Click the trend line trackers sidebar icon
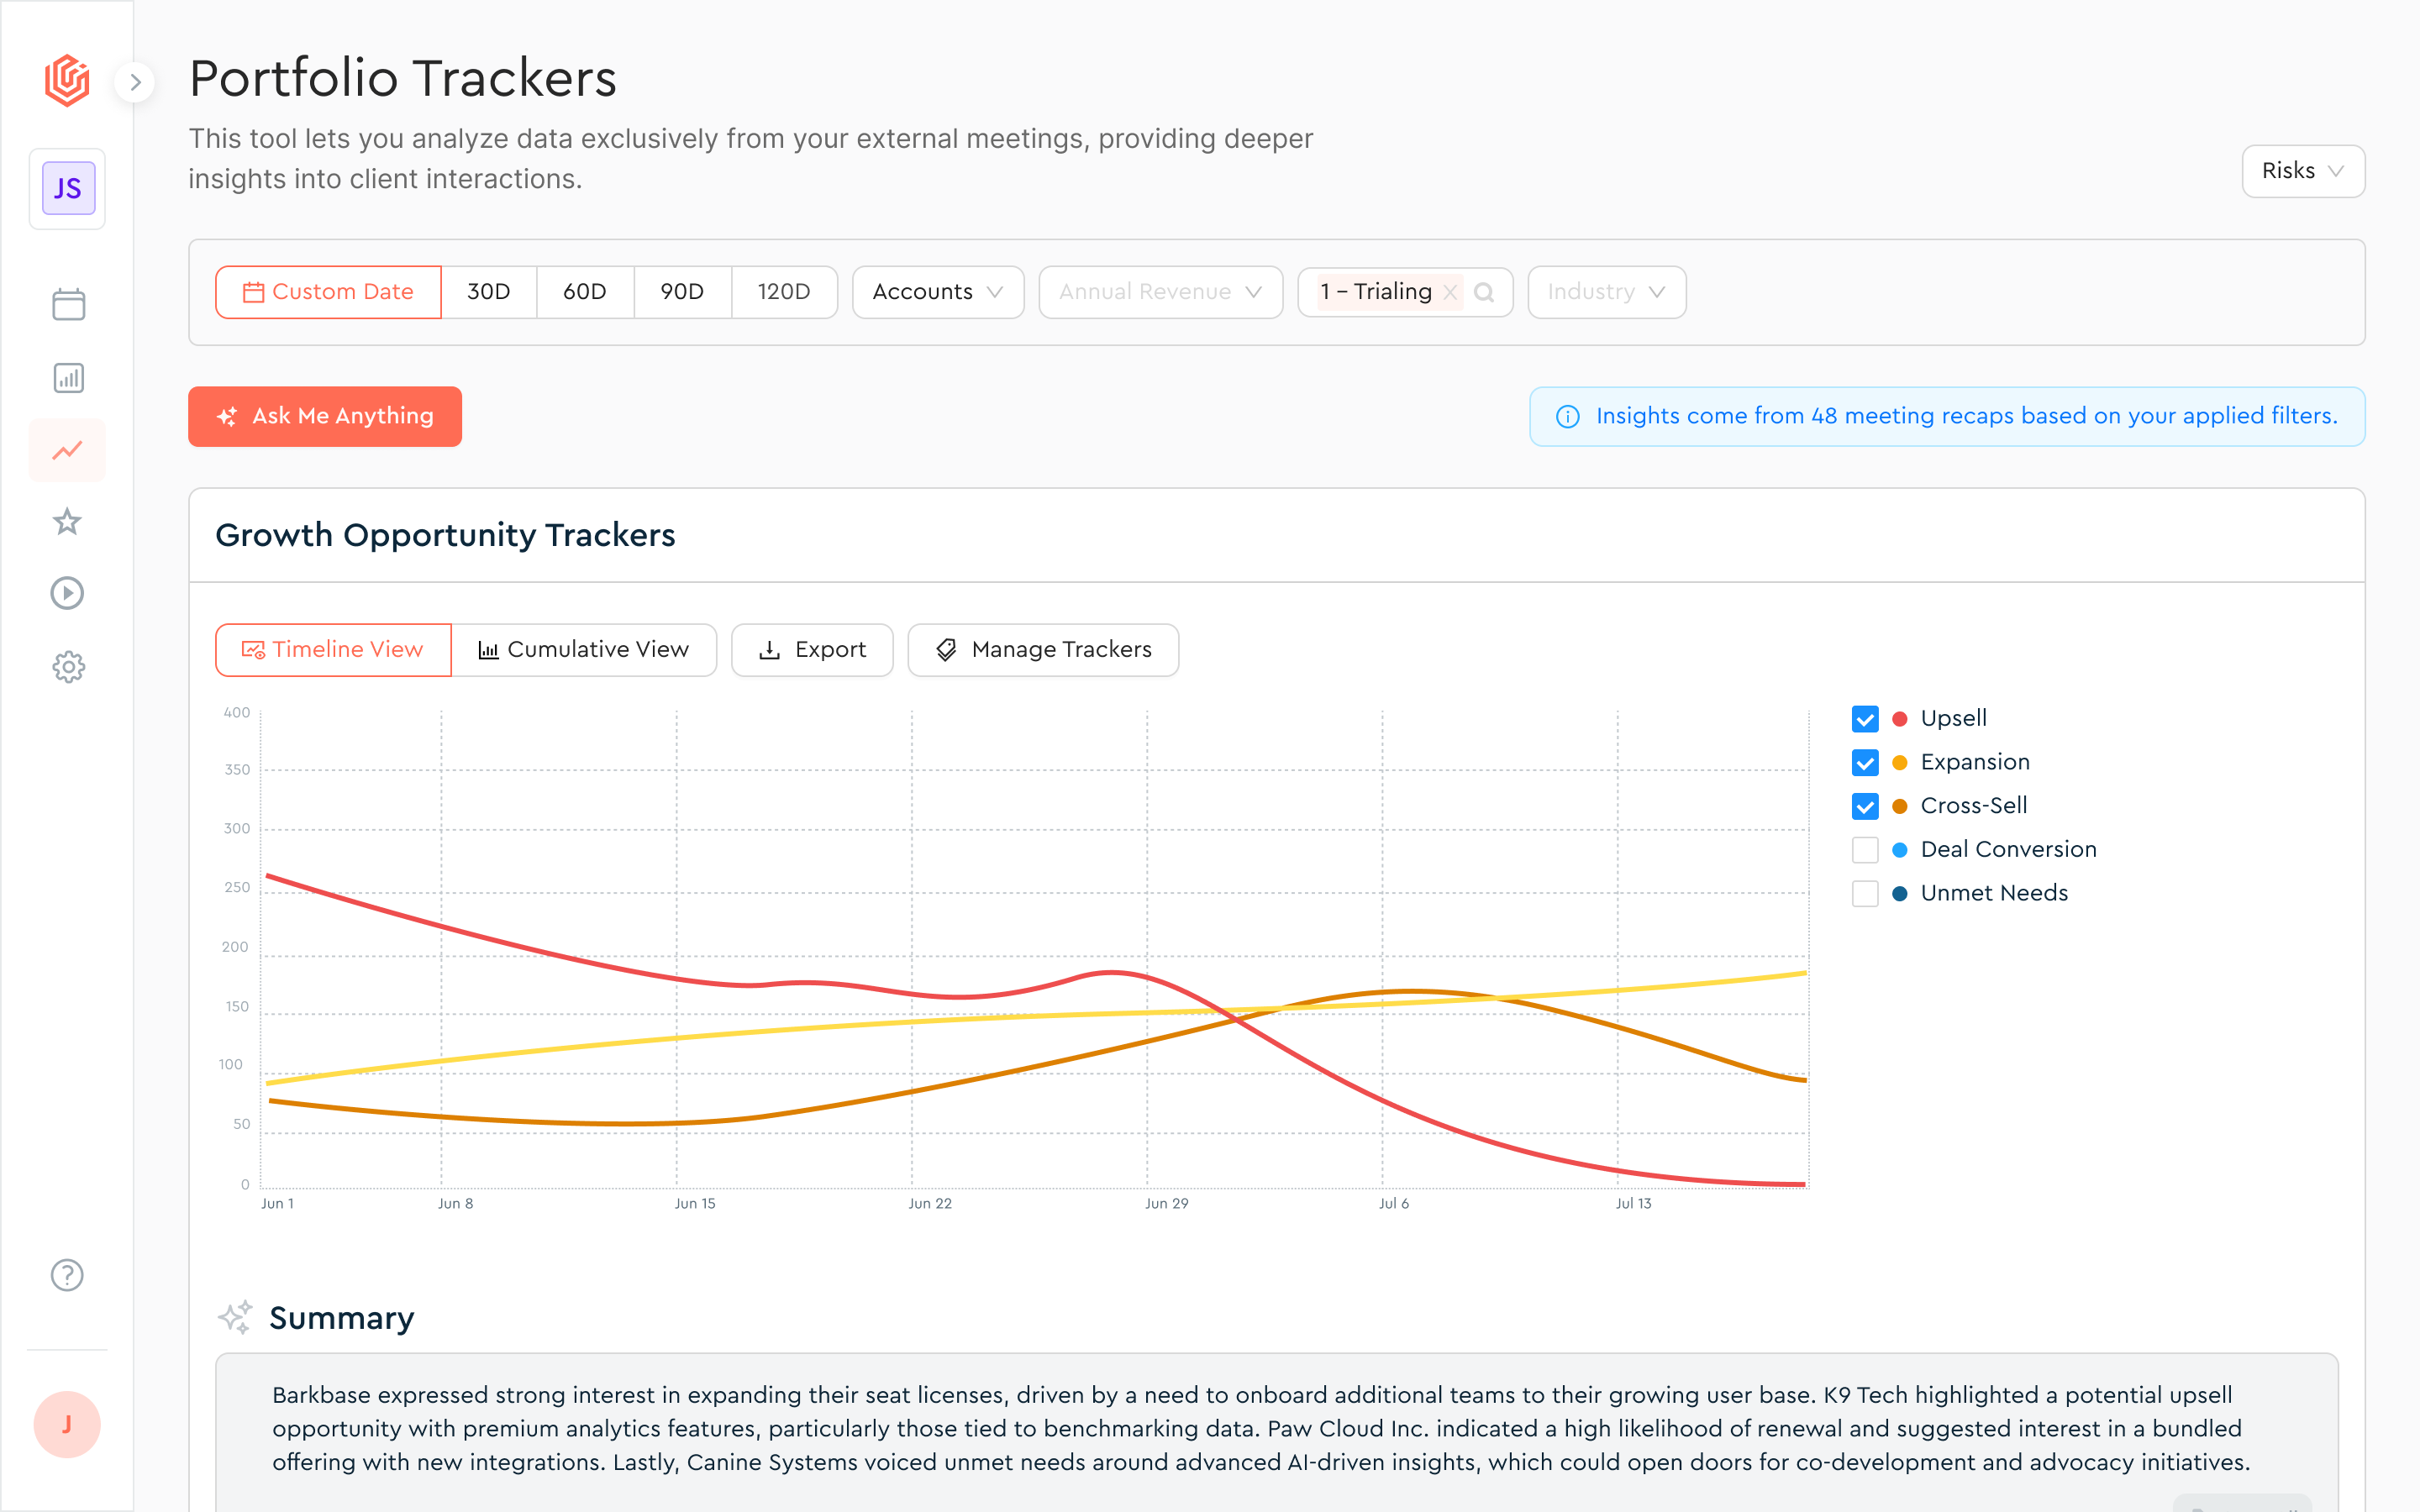Screen dimensions: 2420x1512 click(x=68, y=450)
